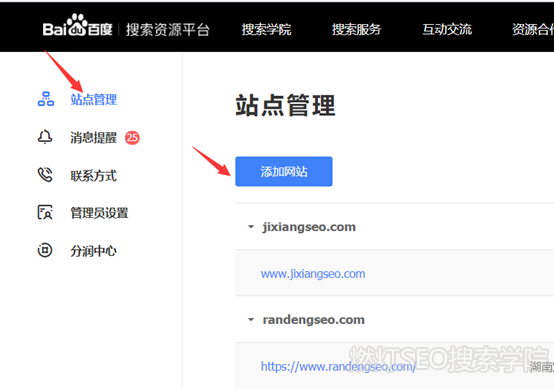Viewport: 554px width, 389px height.
Task: Click the Baidu logo
Action: (77, 25)
